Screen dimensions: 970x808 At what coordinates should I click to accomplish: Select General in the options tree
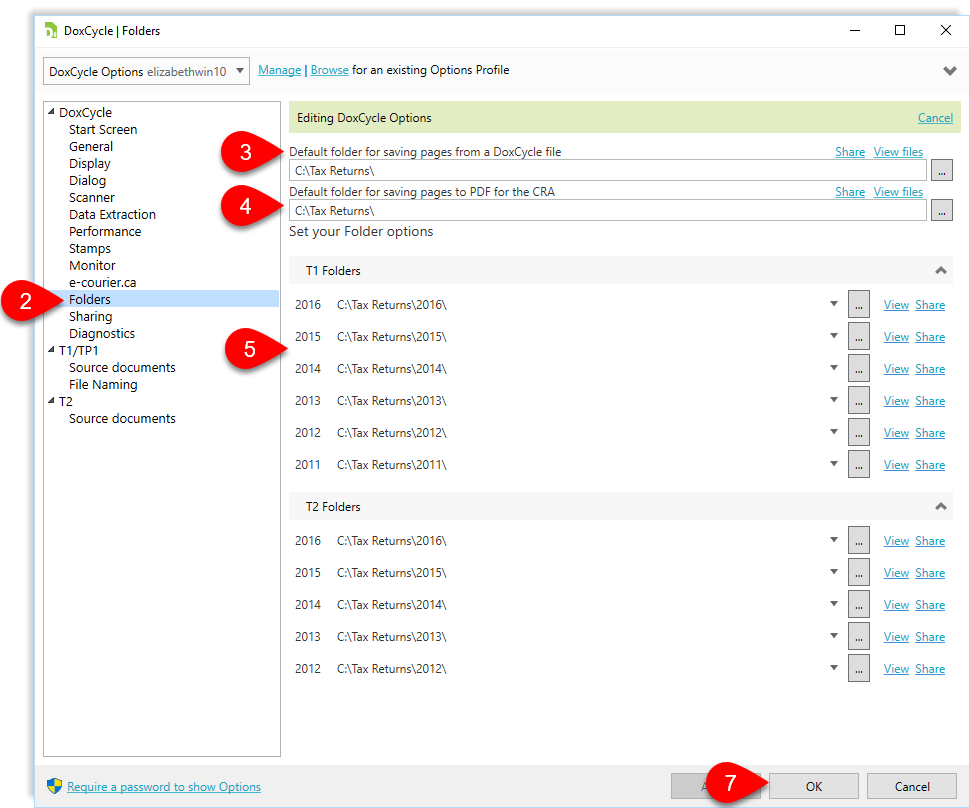(91, 147)
